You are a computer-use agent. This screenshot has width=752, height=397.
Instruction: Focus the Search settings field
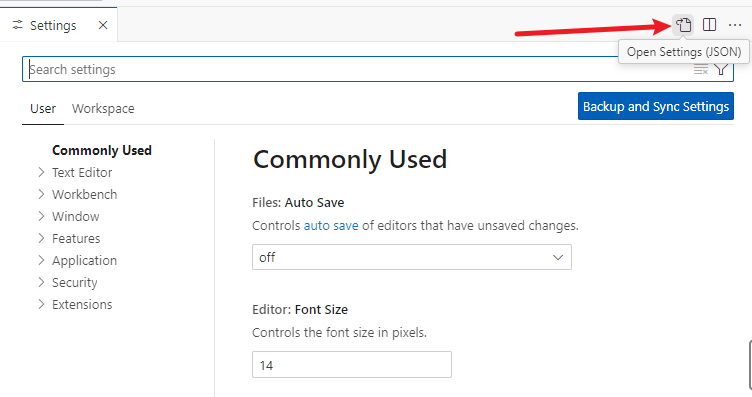[x=357, y=70]
